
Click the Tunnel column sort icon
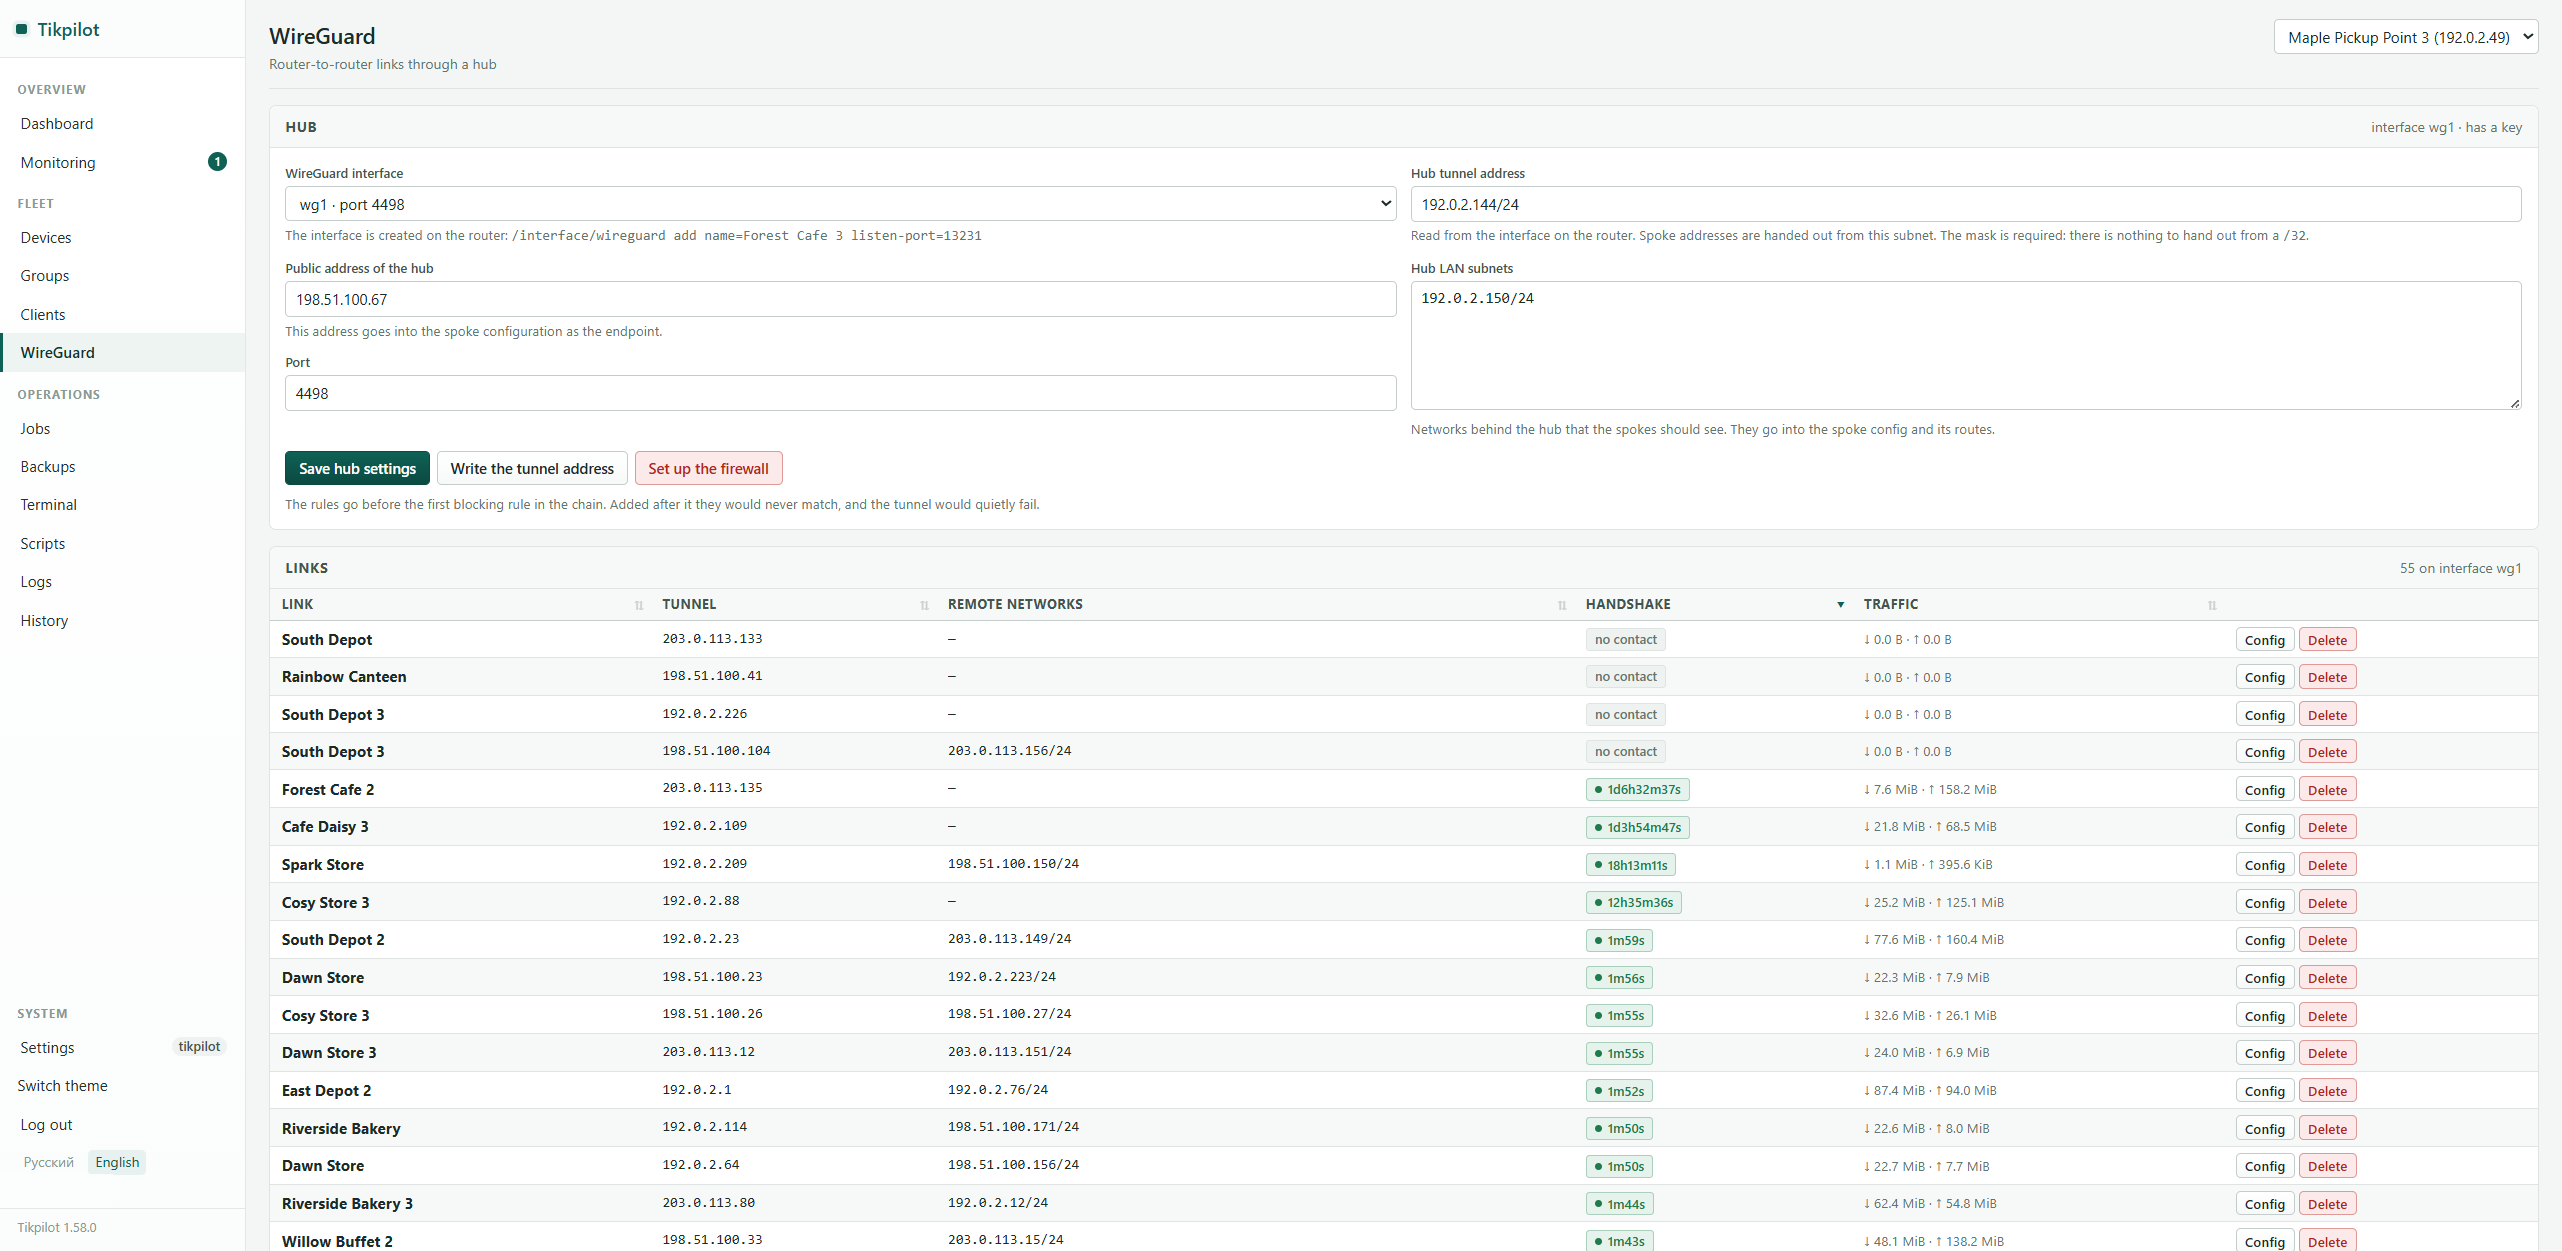pos(924,605)
